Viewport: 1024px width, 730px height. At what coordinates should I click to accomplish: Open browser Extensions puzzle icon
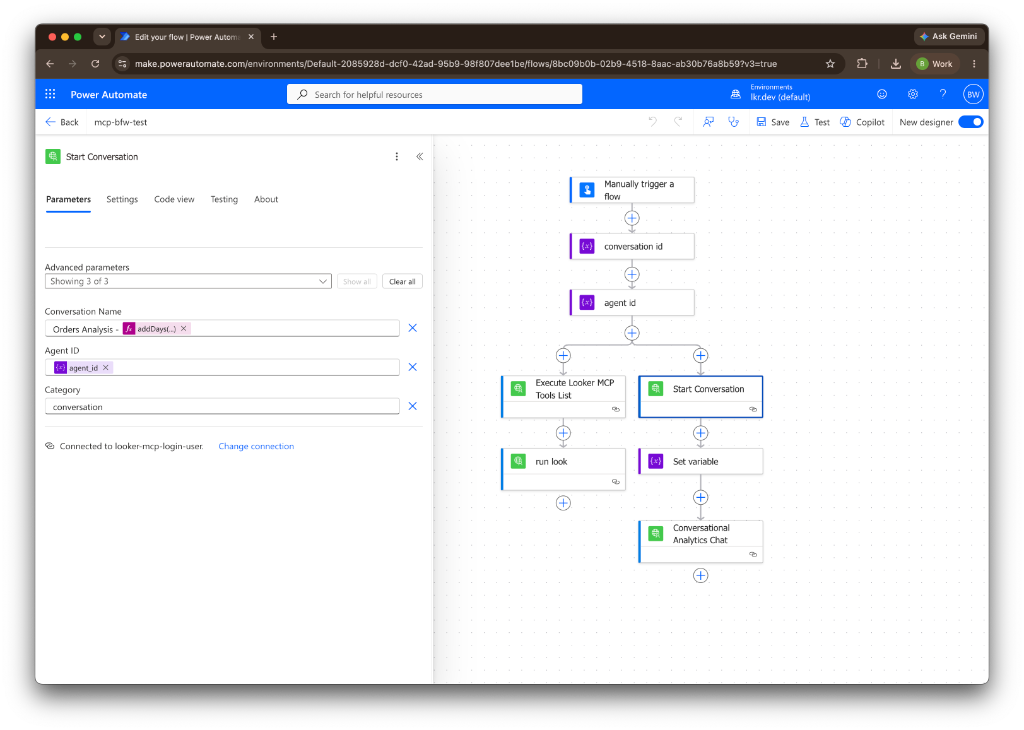pos(862,64)
